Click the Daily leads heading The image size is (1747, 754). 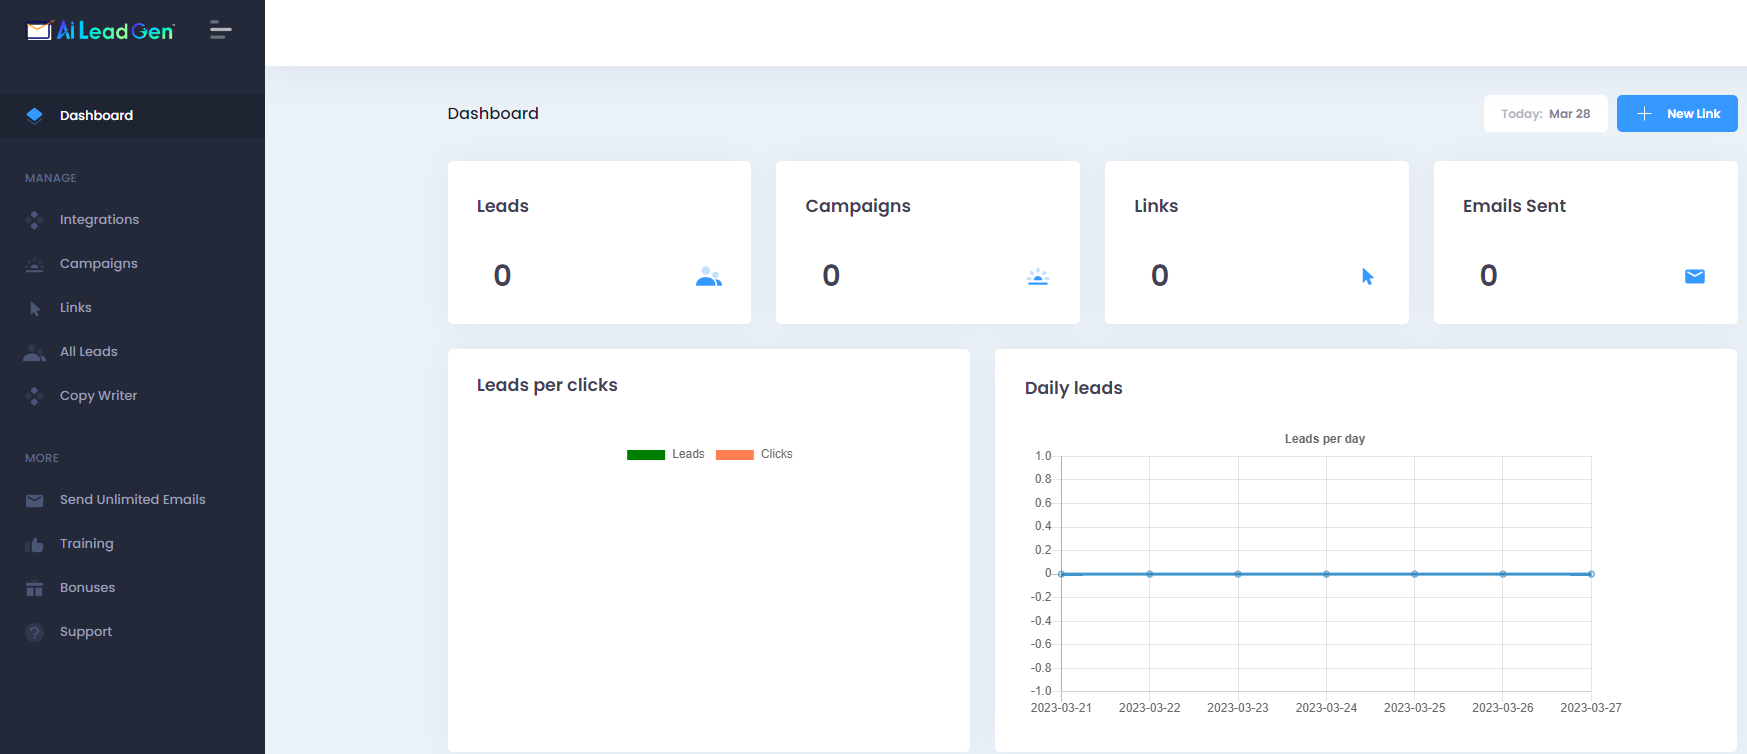[1073, 388]
